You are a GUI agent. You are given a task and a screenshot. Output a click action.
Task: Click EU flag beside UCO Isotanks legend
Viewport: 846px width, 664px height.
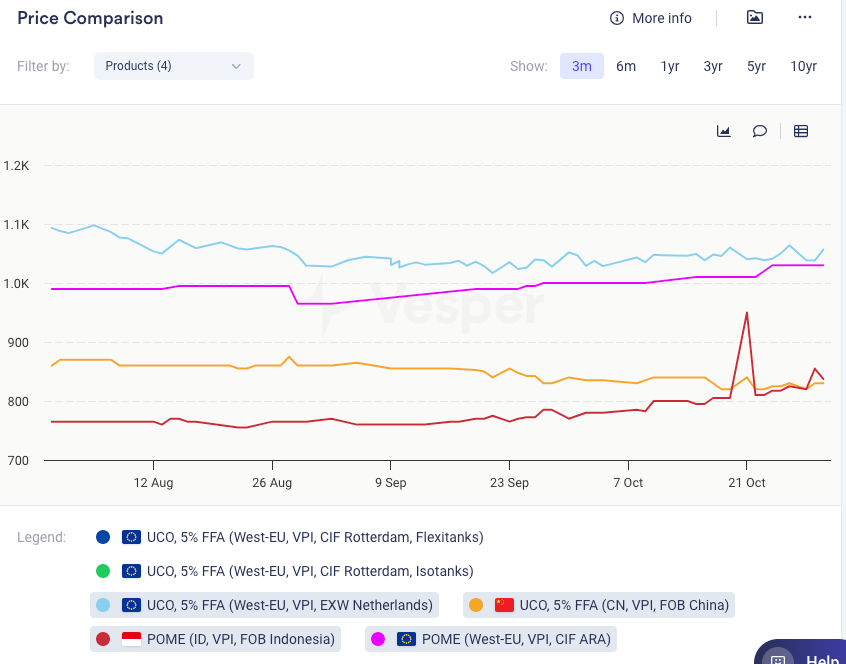tap(131, 571)
